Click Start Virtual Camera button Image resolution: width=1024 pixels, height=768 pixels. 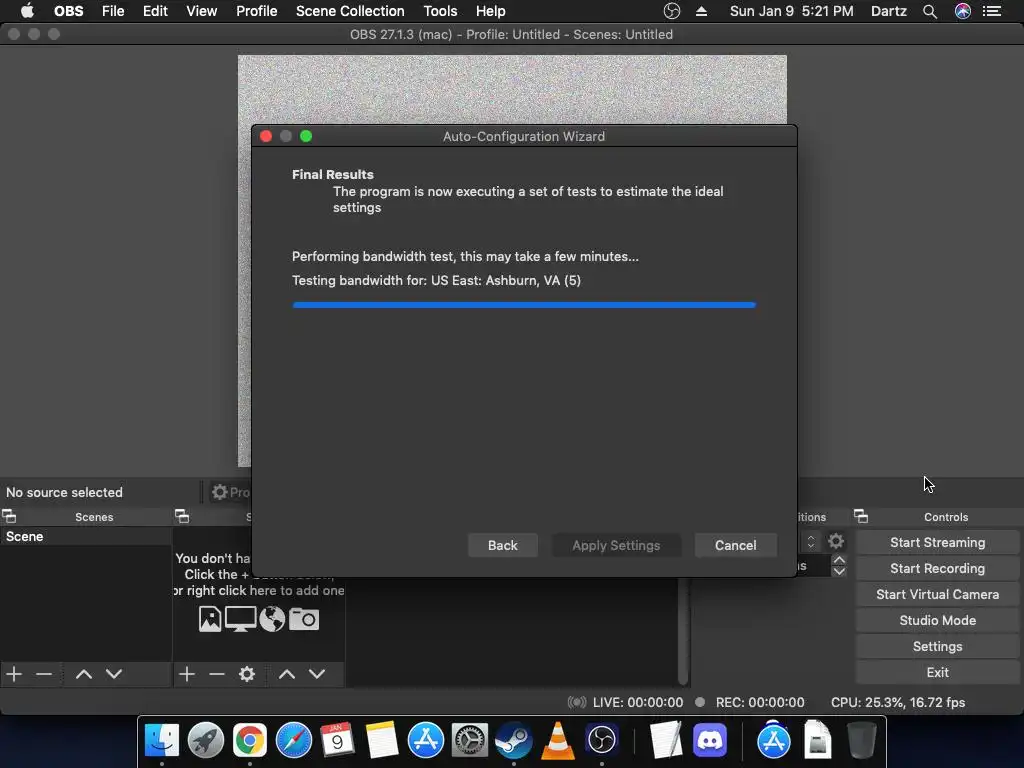937,594
